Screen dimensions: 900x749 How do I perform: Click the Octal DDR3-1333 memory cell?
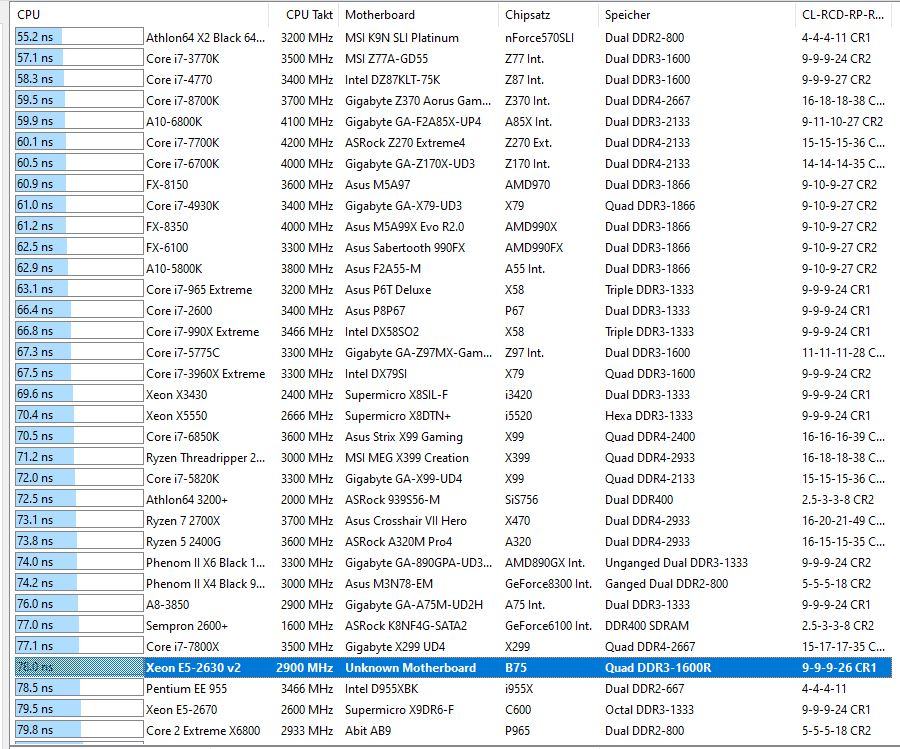[649, 709]
